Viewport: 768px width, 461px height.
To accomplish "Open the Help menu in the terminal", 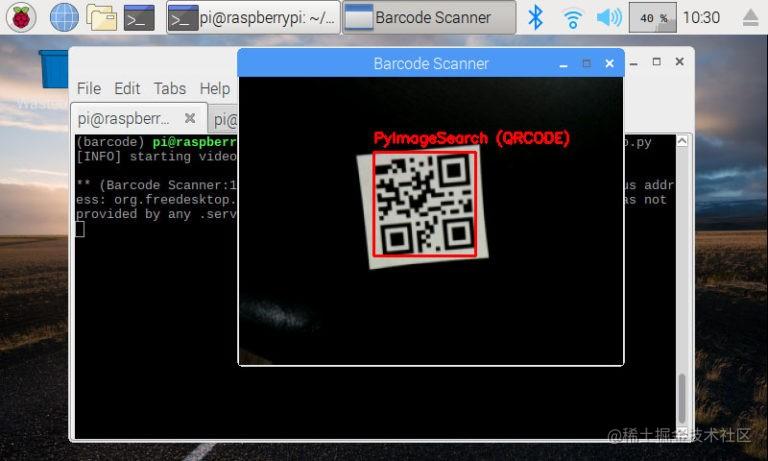I will click(x=215, y=89).
